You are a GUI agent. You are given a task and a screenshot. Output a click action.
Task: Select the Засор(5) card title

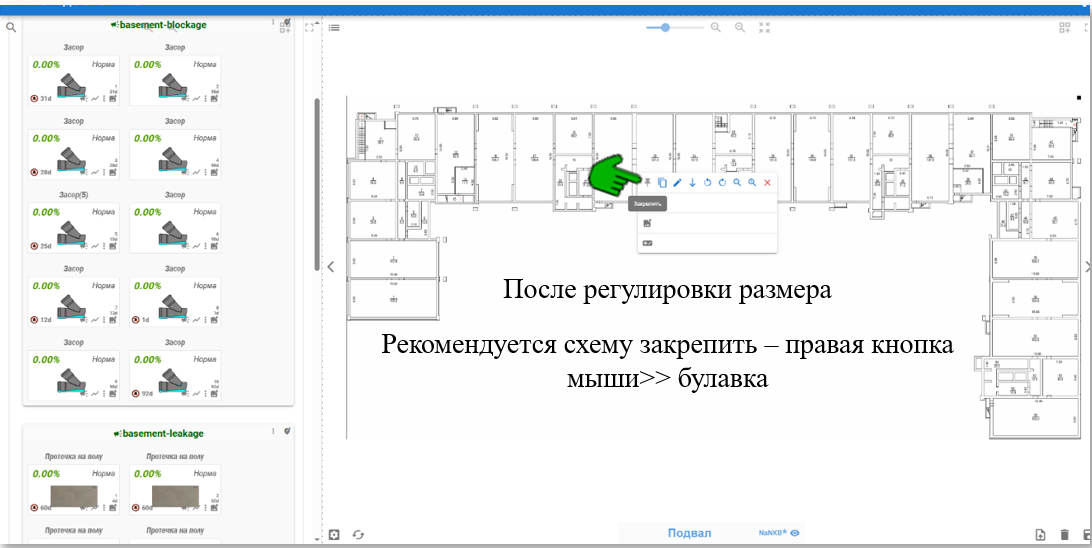(74, 195)
